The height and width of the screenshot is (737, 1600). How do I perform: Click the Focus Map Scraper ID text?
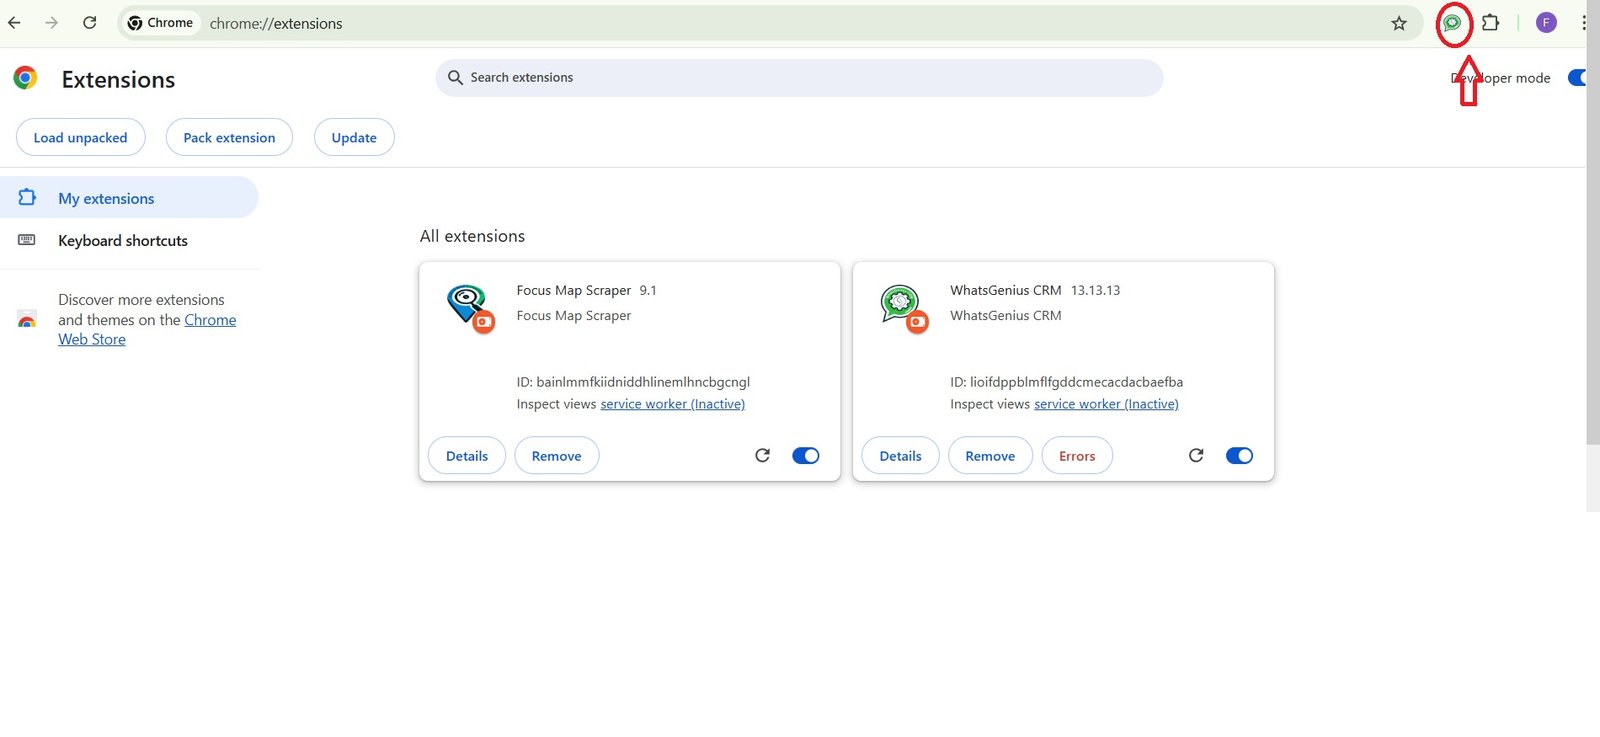633,382
